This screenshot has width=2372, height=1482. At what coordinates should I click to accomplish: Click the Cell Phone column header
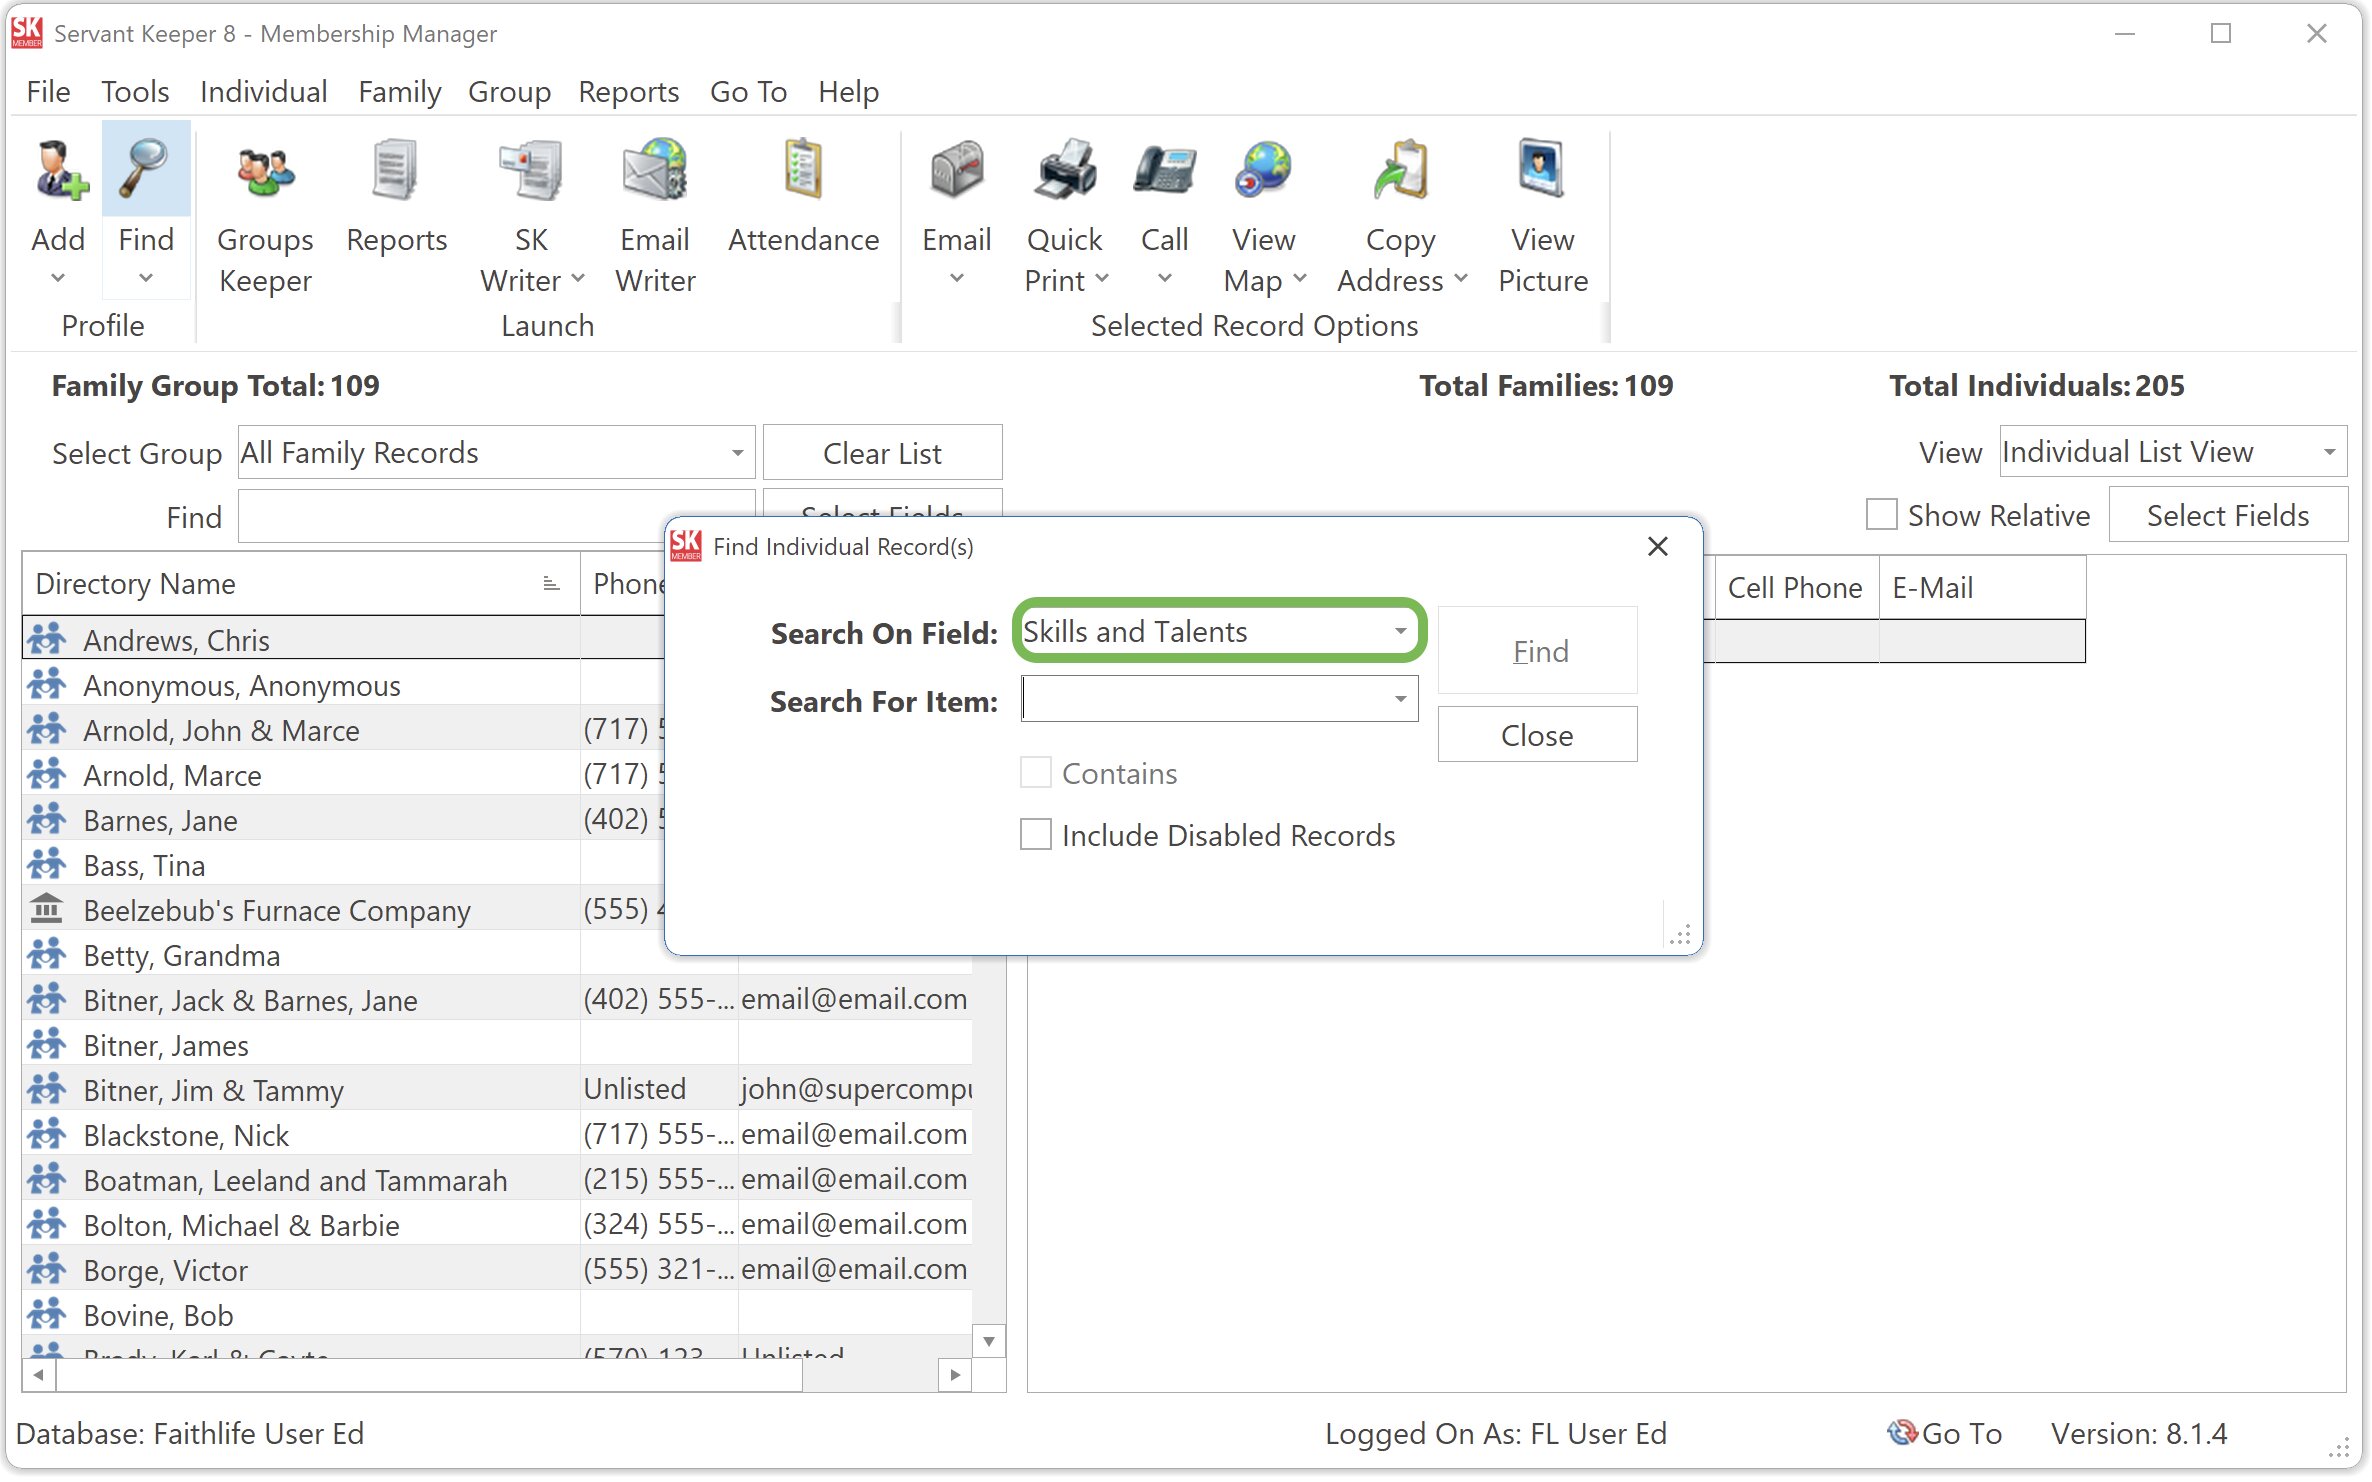(1795, 587)
